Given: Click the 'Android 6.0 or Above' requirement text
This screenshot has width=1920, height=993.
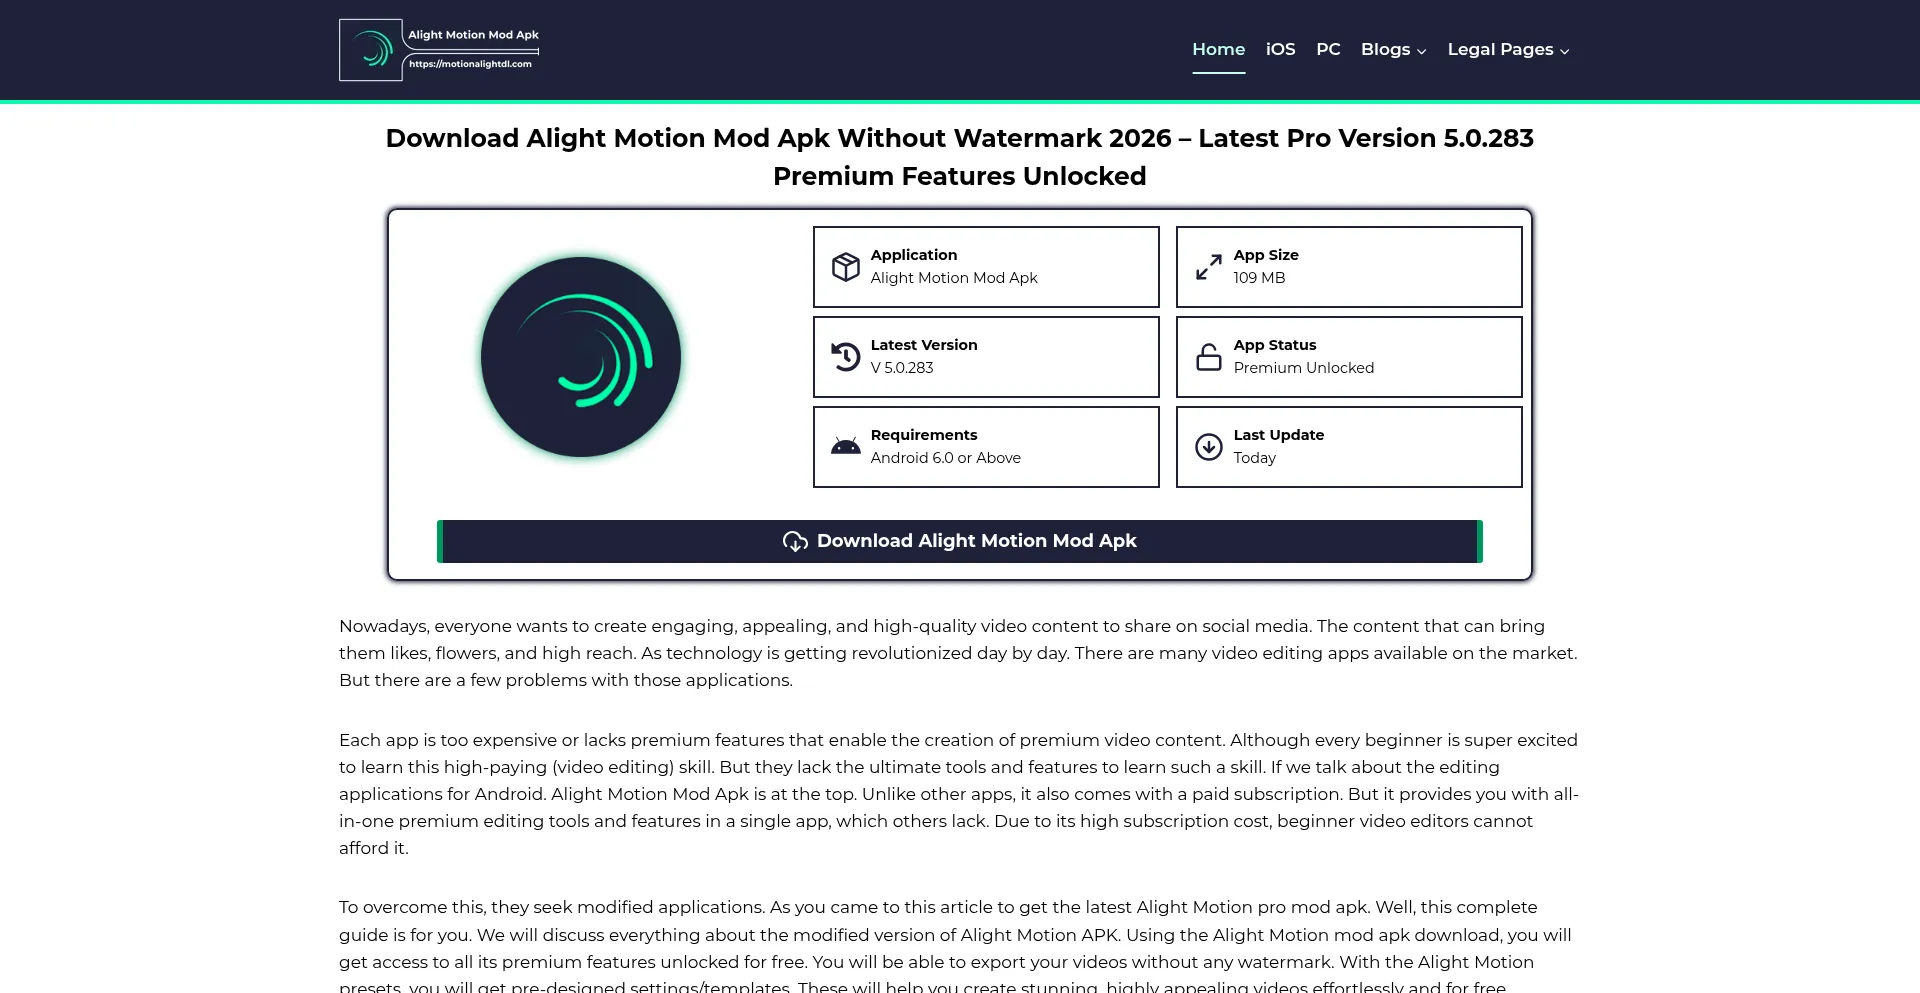Looking at the screenshot, I should coord(946,458).
